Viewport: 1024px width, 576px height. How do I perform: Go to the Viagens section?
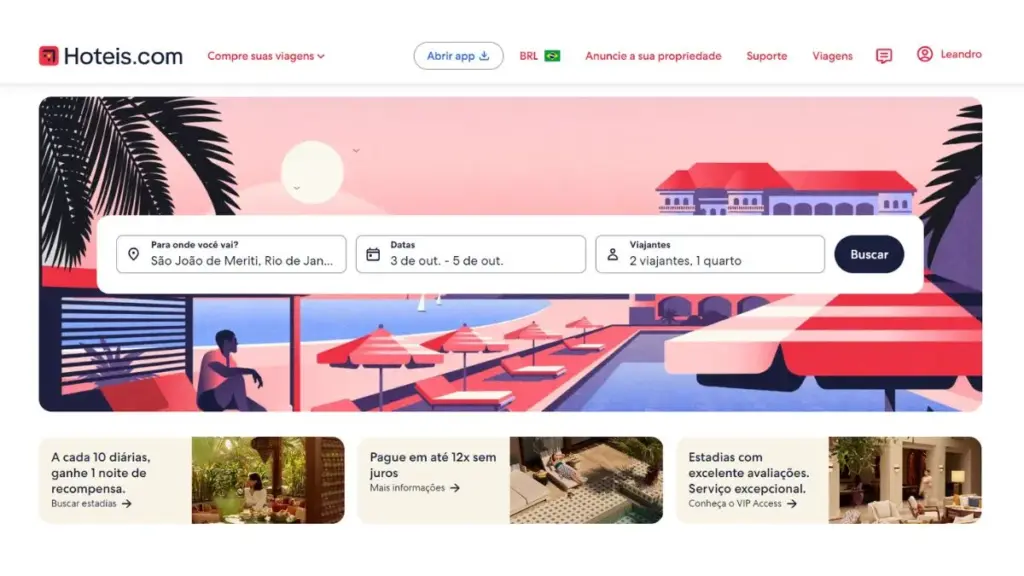pyautogui.click(x=832, y=56)
